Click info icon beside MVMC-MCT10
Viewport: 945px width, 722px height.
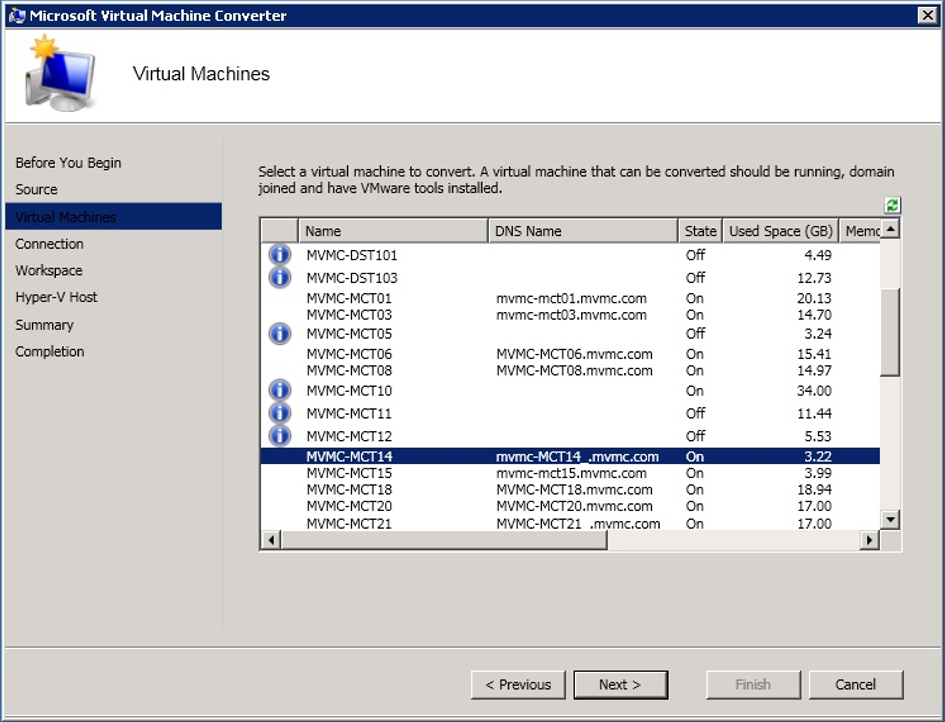280,390
